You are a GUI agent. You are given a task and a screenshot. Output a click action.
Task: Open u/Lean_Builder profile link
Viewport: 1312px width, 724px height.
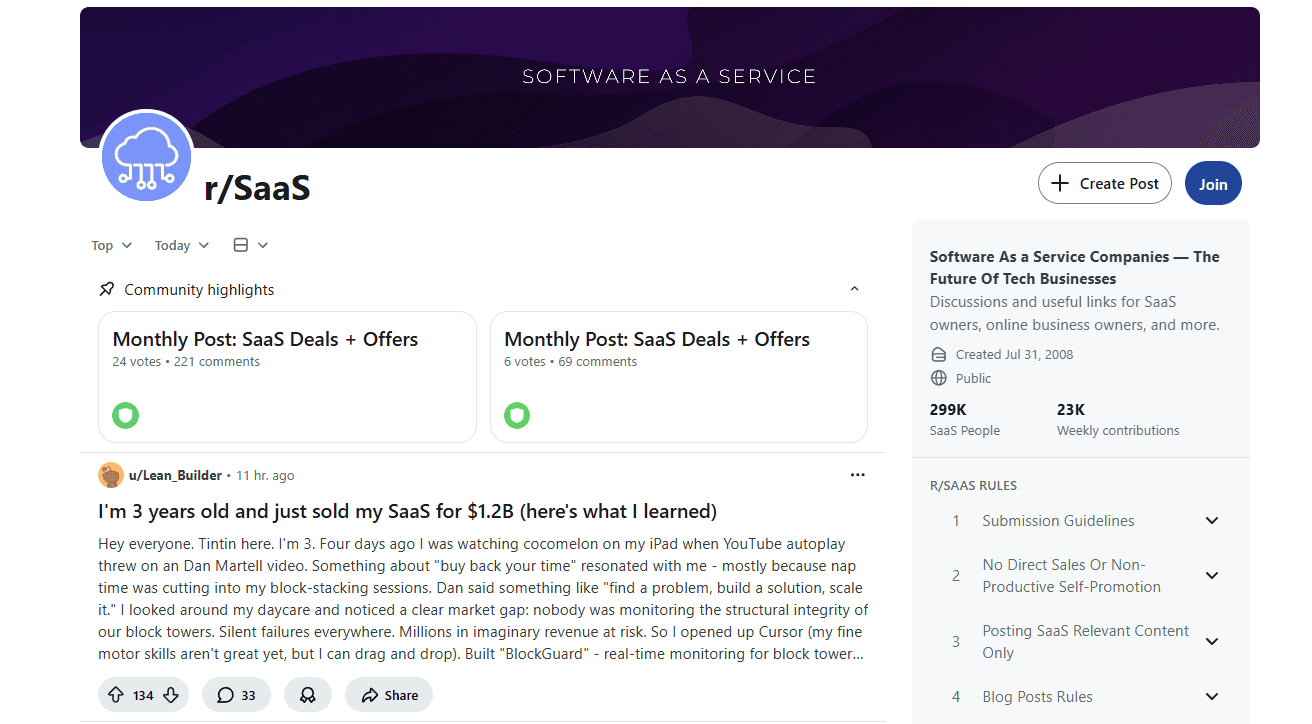(175, 476)
